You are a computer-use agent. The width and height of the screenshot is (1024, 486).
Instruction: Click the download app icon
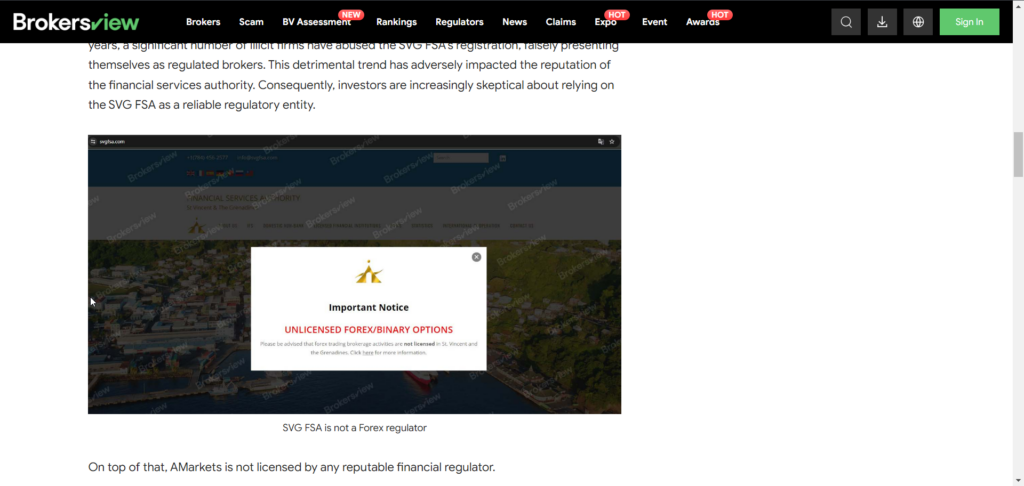pos(882,22)
